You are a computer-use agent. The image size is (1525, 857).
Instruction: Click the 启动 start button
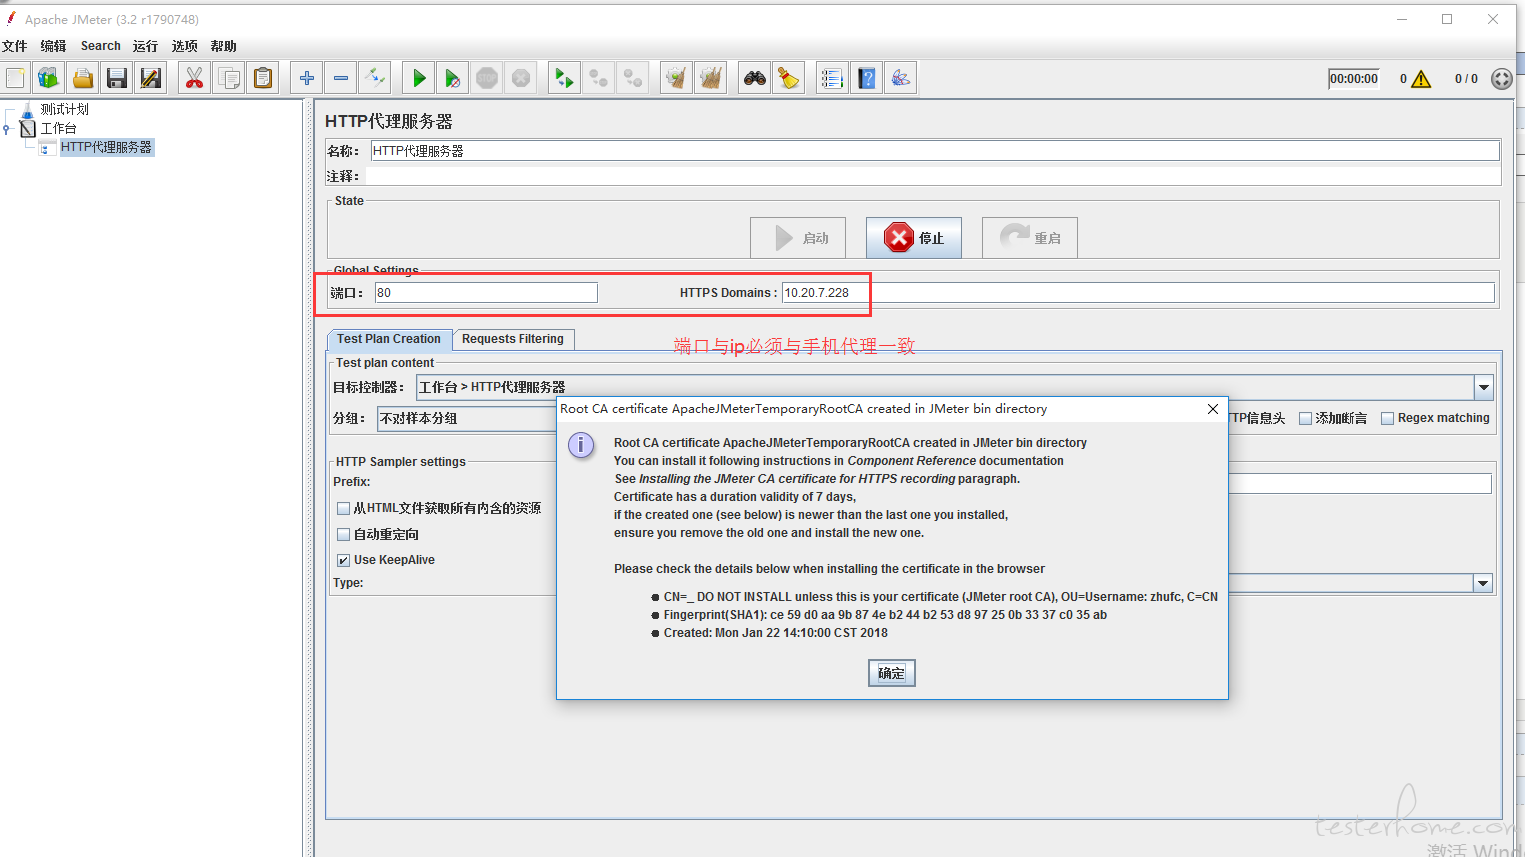798,238
